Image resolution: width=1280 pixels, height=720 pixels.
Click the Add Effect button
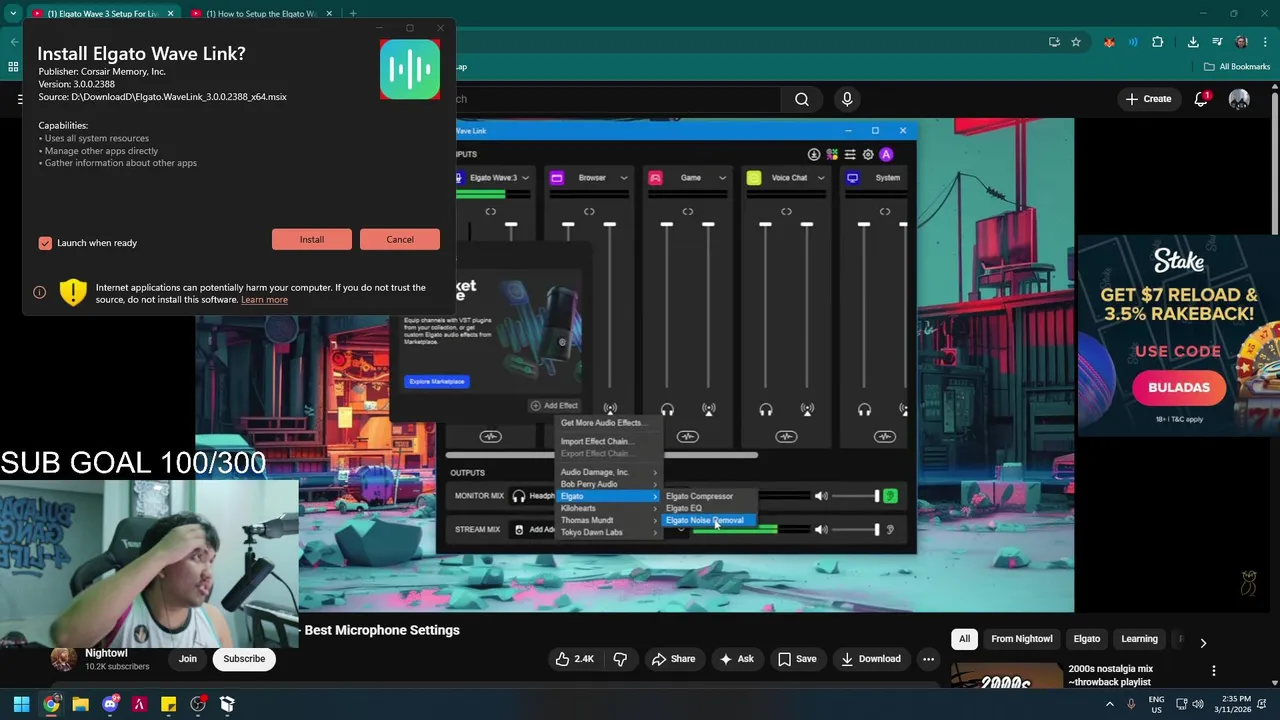tap(554, 406)
